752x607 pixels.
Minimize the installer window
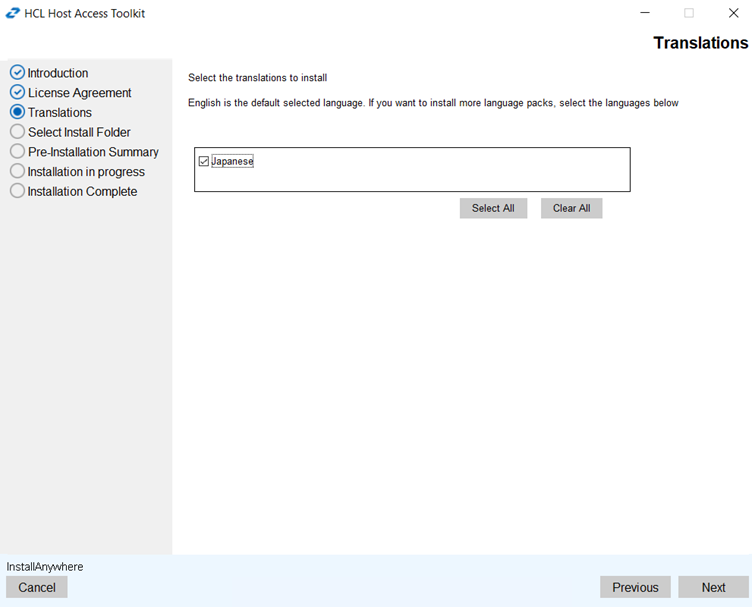[645, 13]
